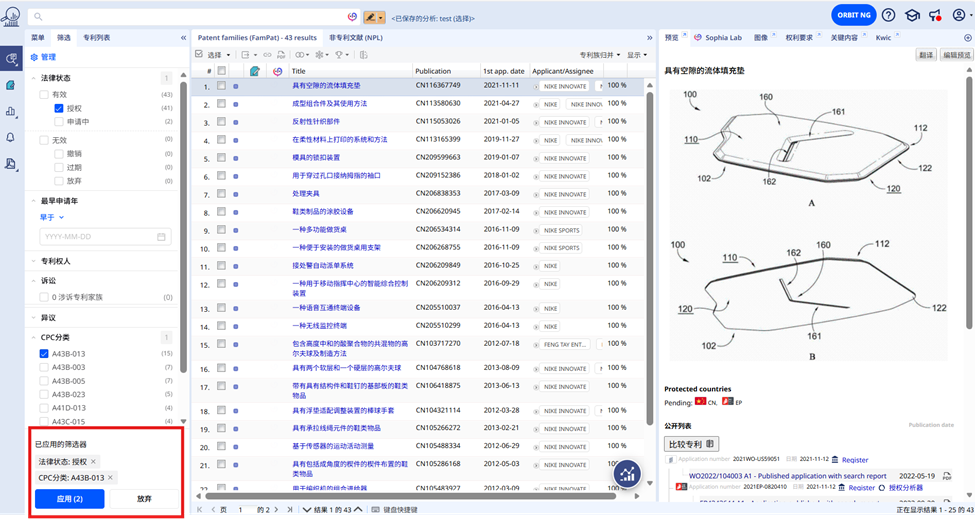This screenshot has height=519, width=975.
Task: Open the Orbit logo home icon
Action: [11, 16]
